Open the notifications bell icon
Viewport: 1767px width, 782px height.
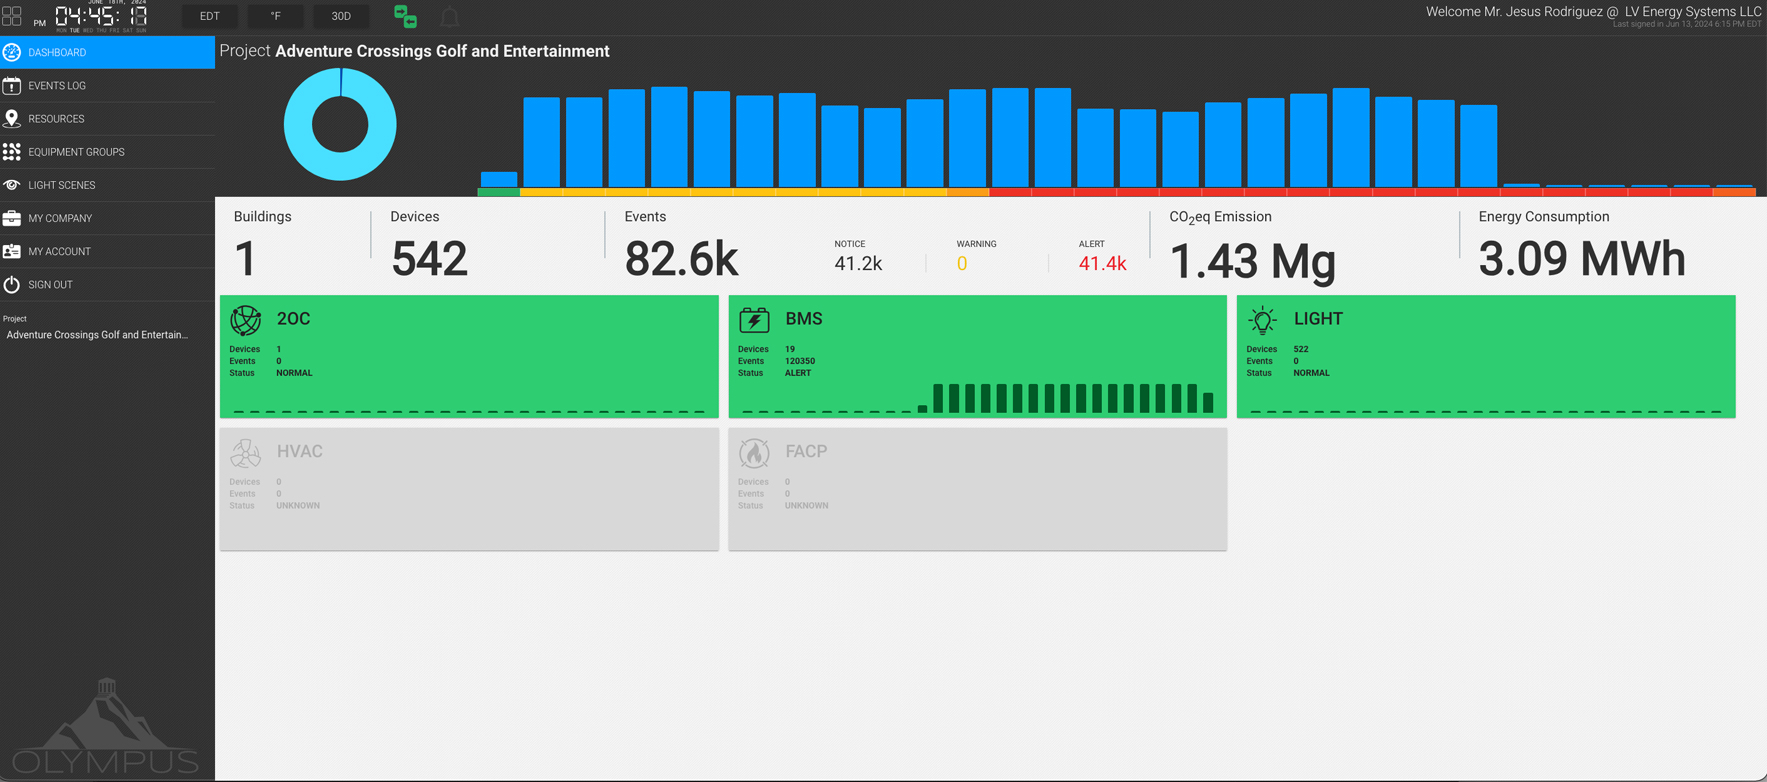pos(450,16)
